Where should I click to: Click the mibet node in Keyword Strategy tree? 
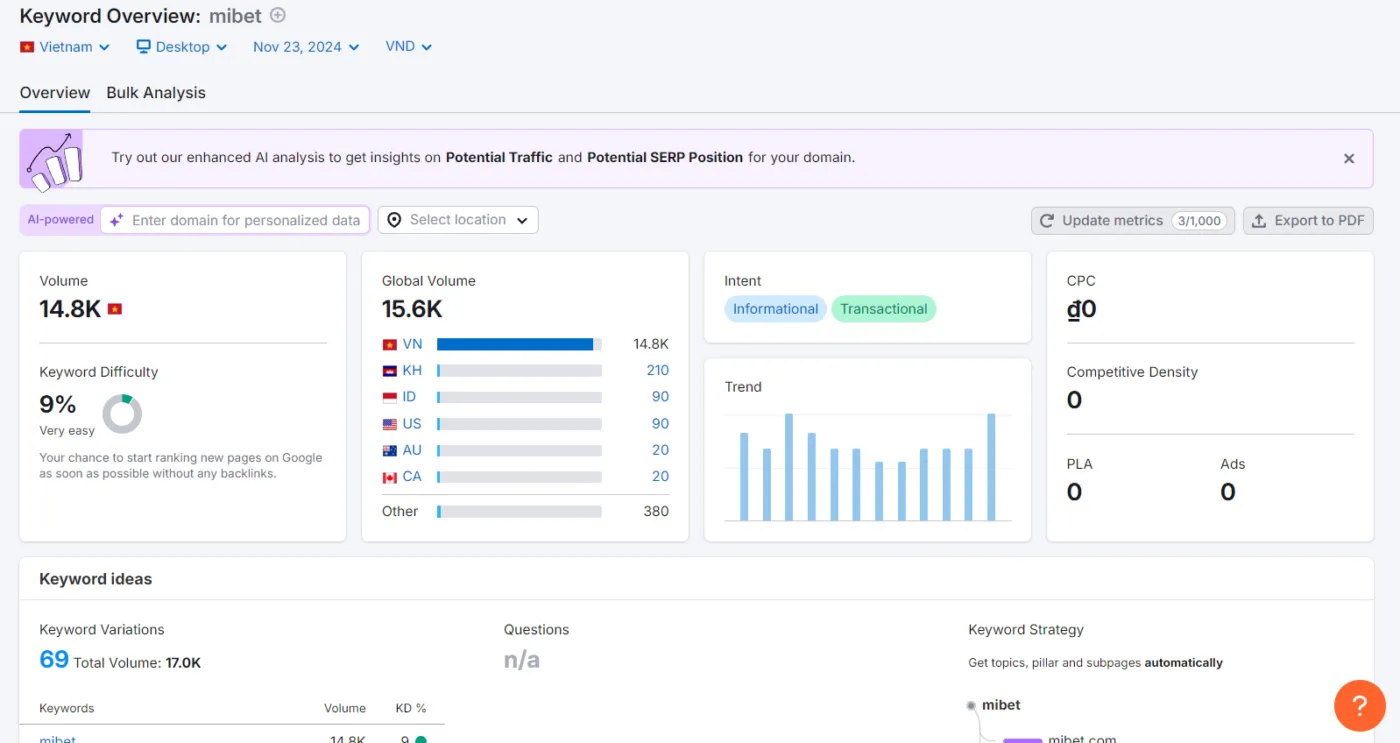coord(1001,705)
